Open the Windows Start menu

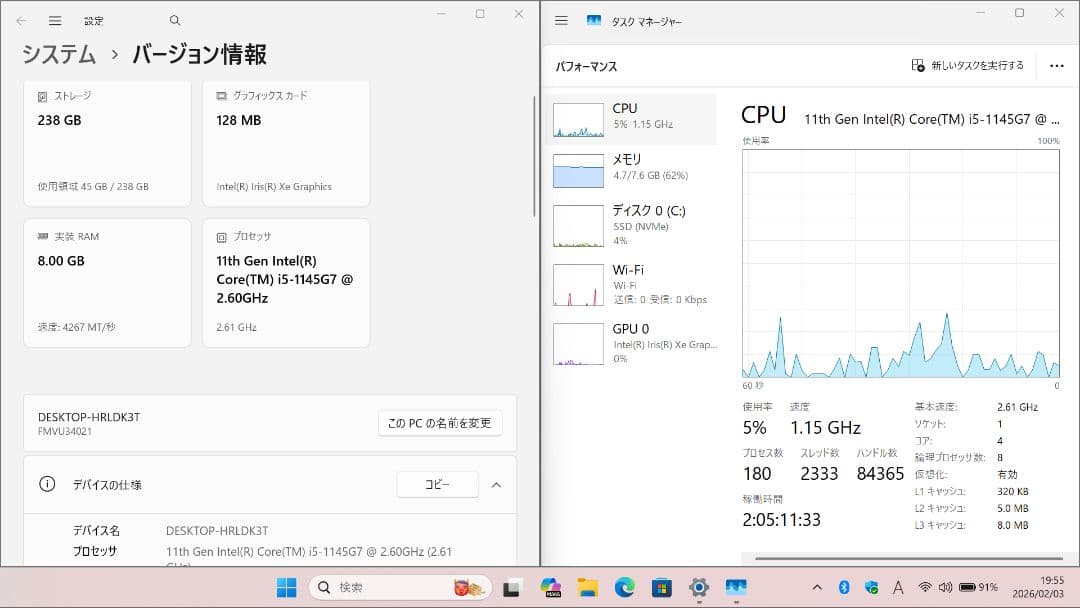click(286, 587)
